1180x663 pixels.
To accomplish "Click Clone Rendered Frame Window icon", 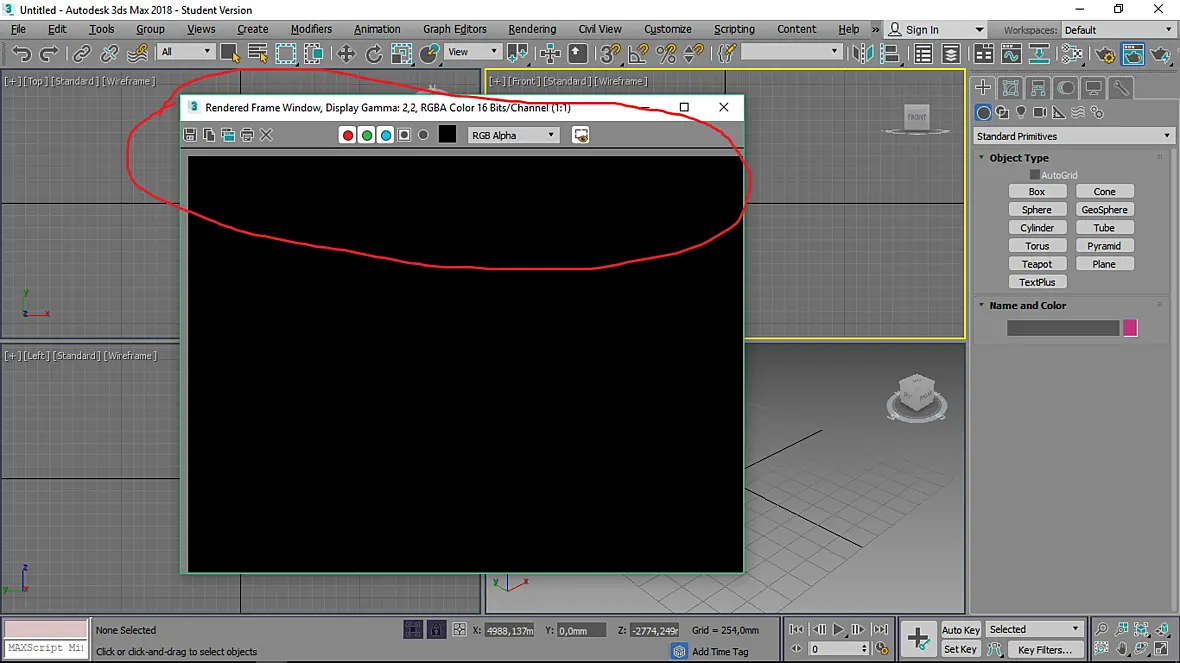I will pos(228,135).
